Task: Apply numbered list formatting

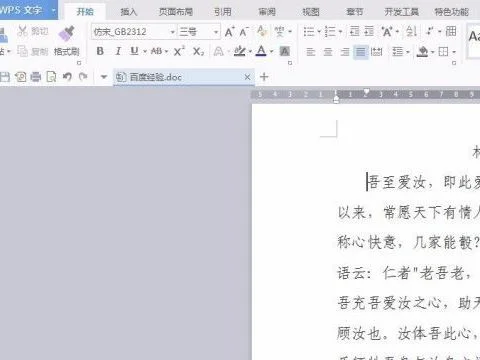Action: click(330, 32)
